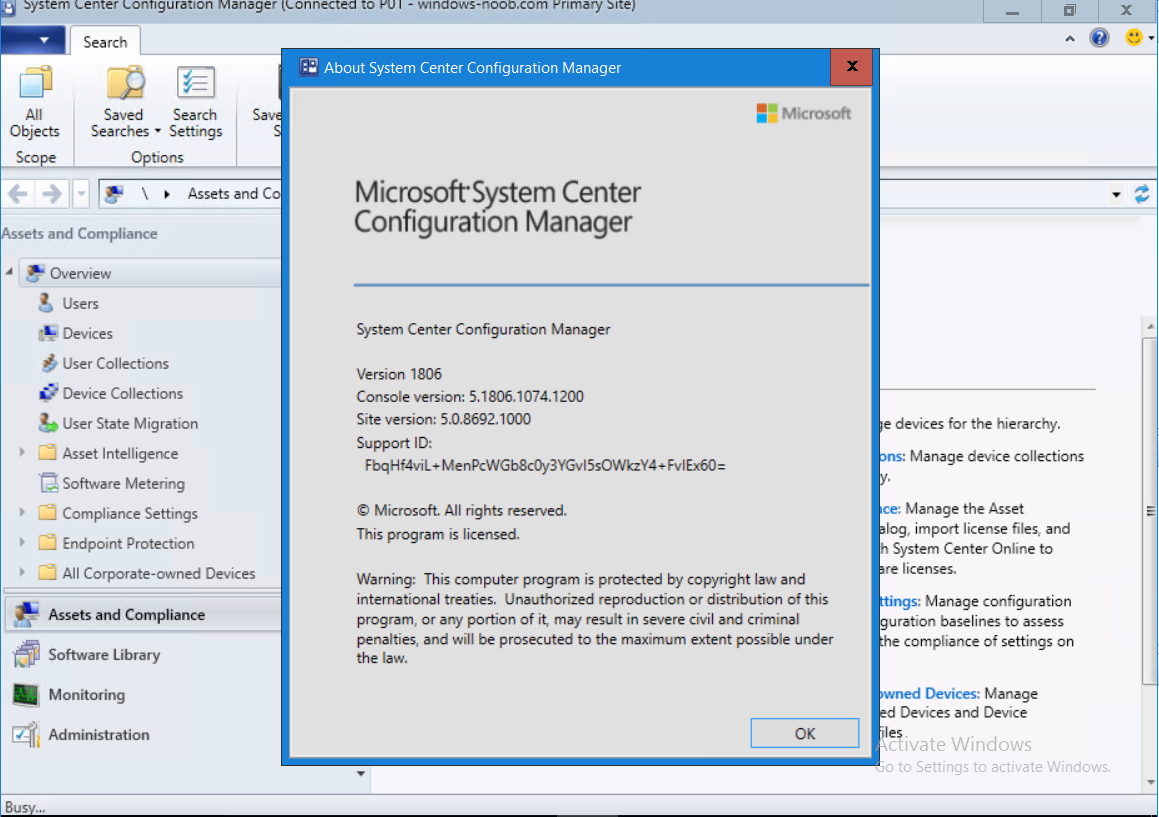This screenshot has height=817, width=1159.
Task: Open the Software Metering node icon
Action: (49, 483)
